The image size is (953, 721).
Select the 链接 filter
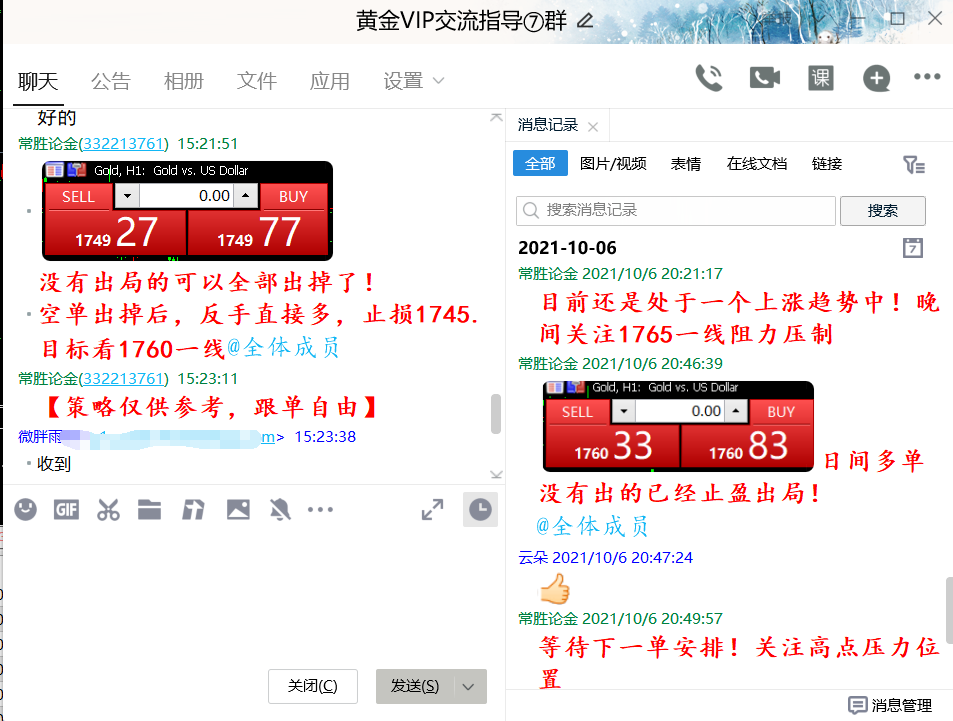[827, 164]
